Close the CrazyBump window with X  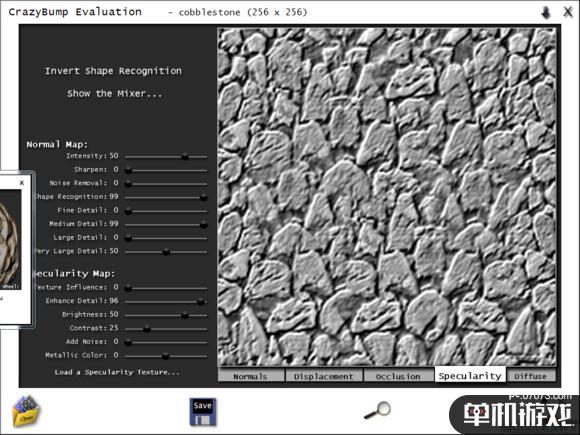coord(568,12)
